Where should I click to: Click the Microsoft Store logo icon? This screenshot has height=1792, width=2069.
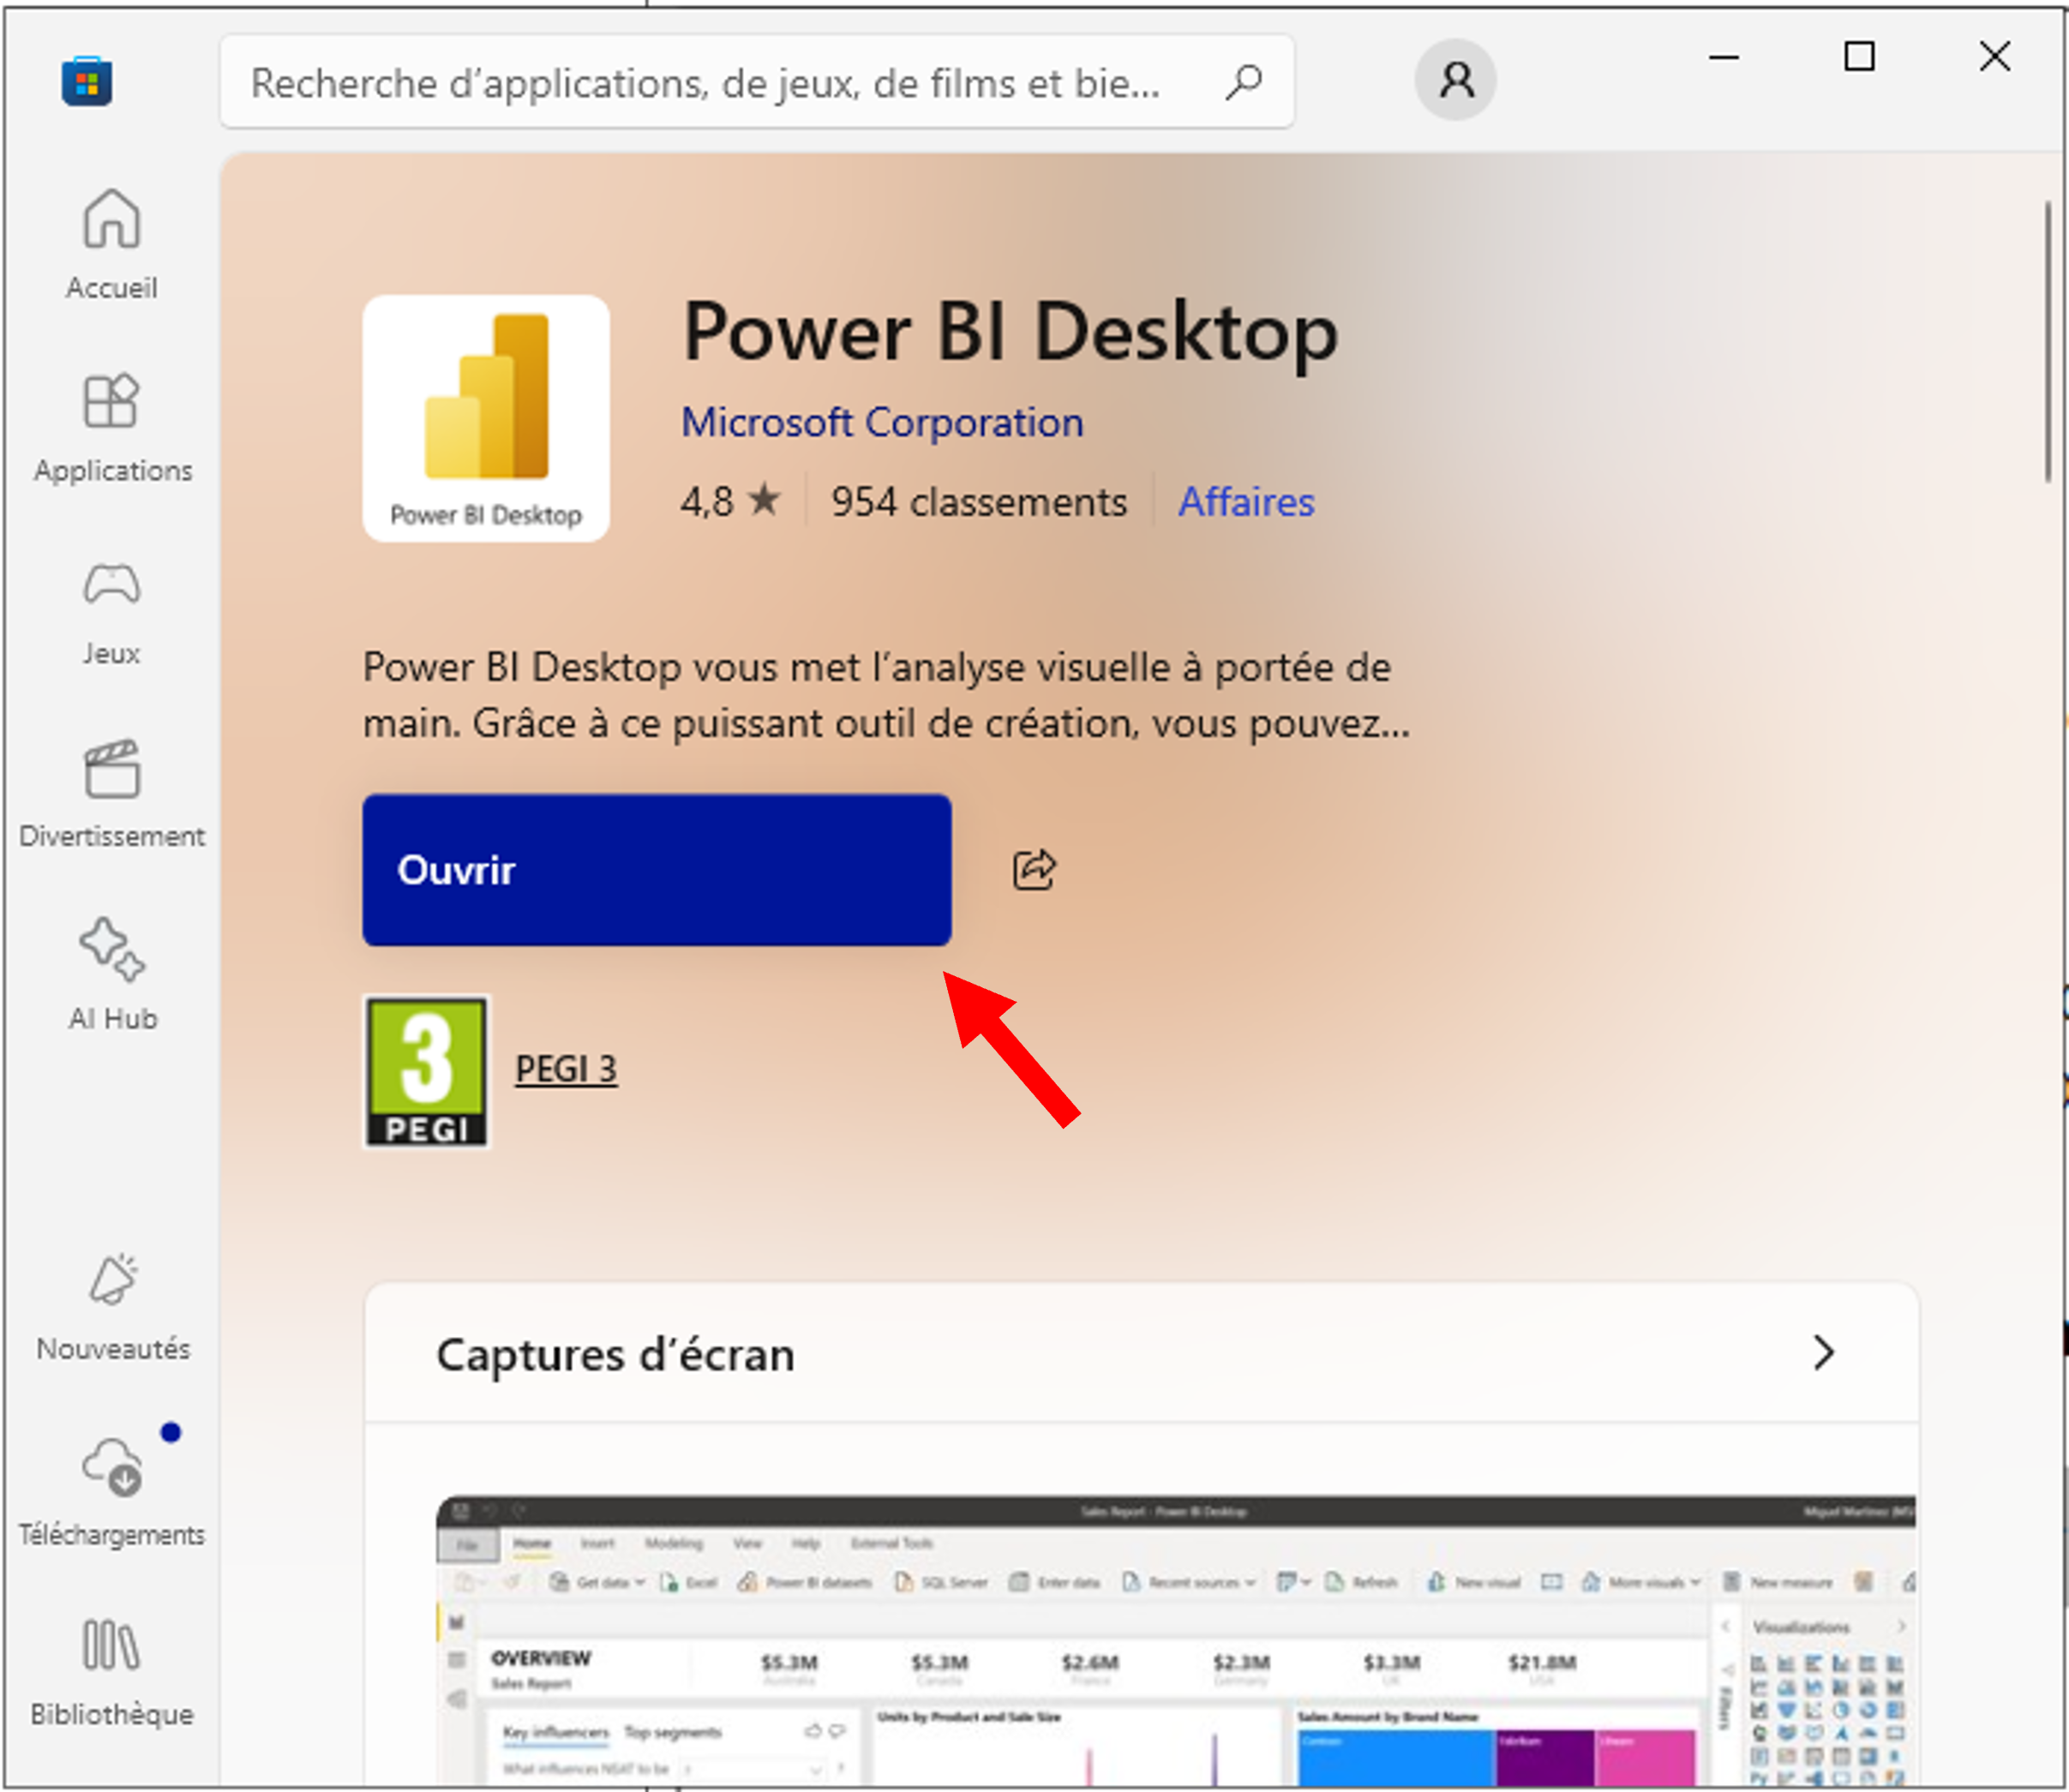87,81
